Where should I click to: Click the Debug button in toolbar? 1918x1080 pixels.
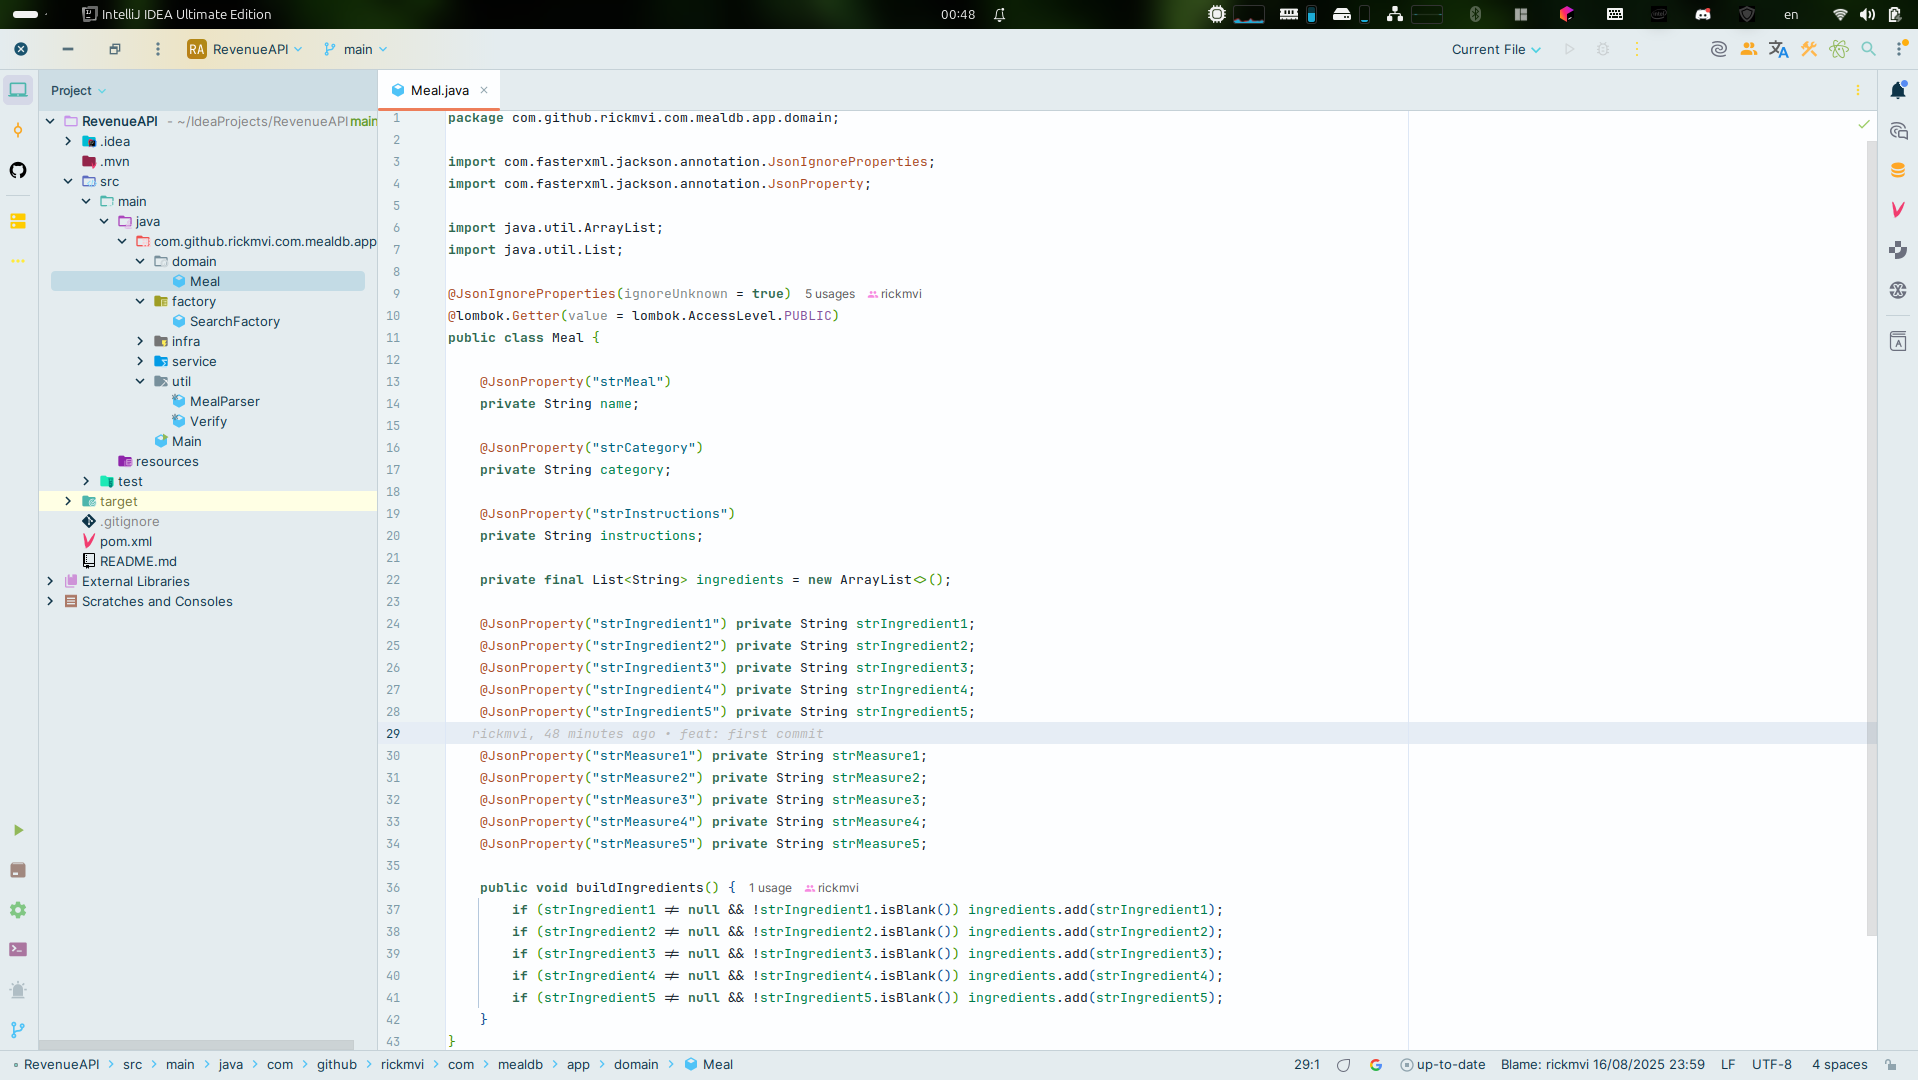tap(1603, 49)
